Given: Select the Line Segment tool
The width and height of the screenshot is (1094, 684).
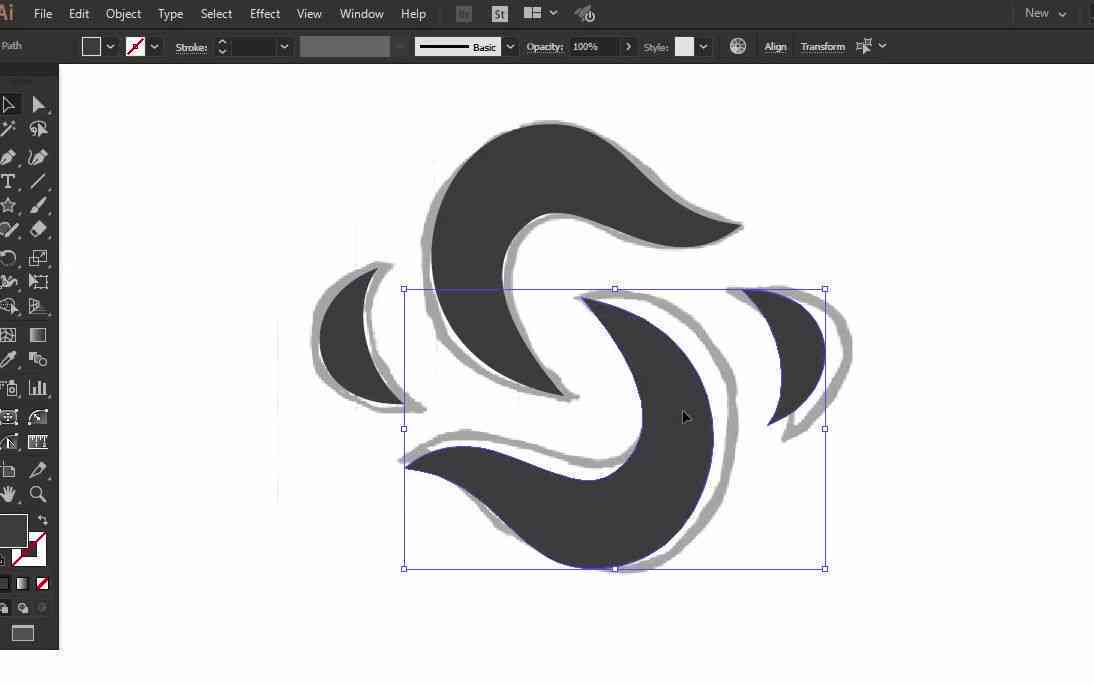Looking at the screenshot, I should tap(38, 181).
